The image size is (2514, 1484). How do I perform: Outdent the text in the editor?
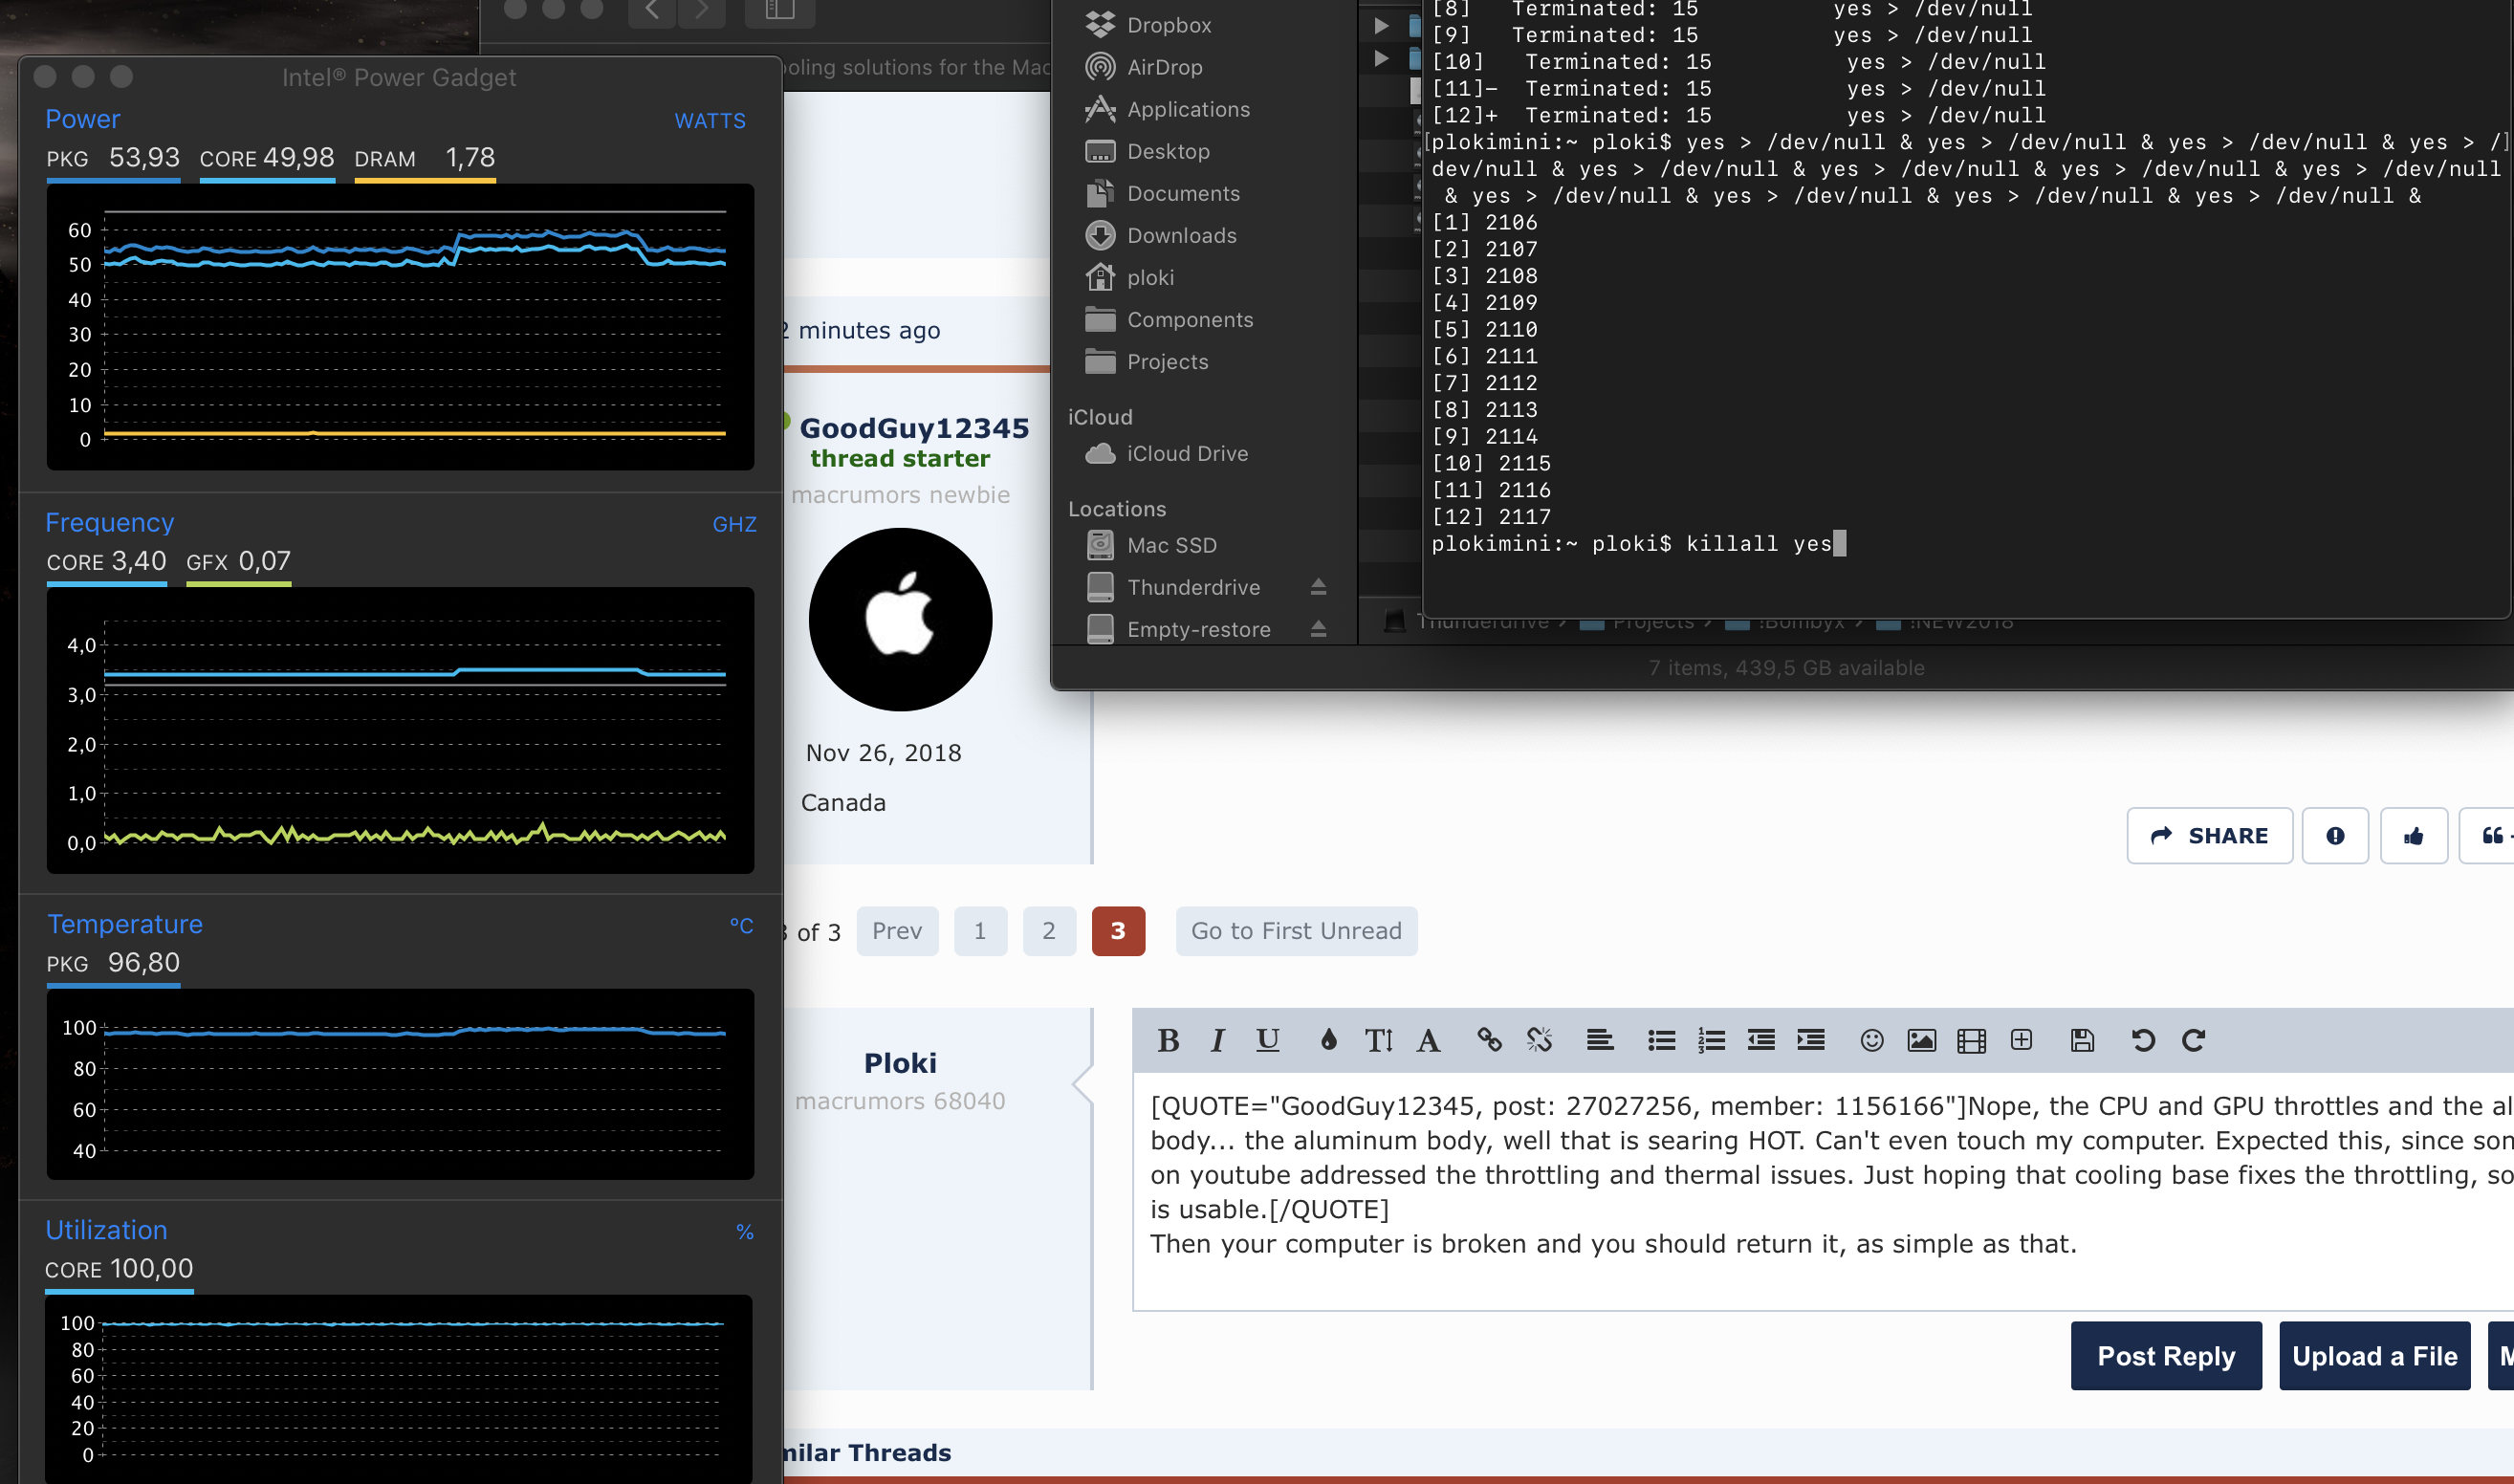point(1761,1040)
